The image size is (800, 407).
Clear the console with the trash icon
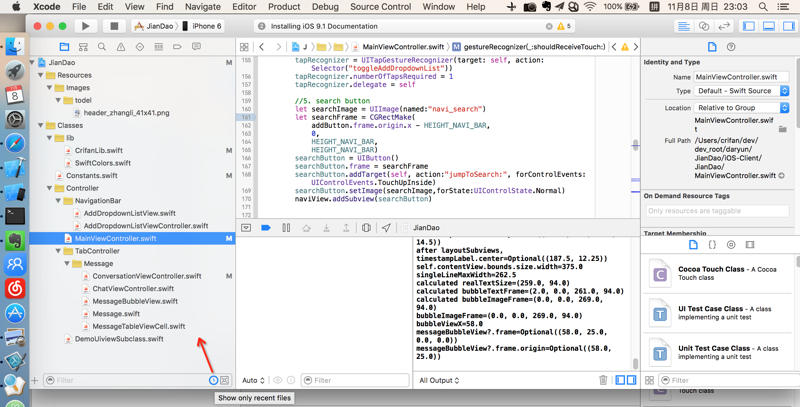tap(603, 380)
